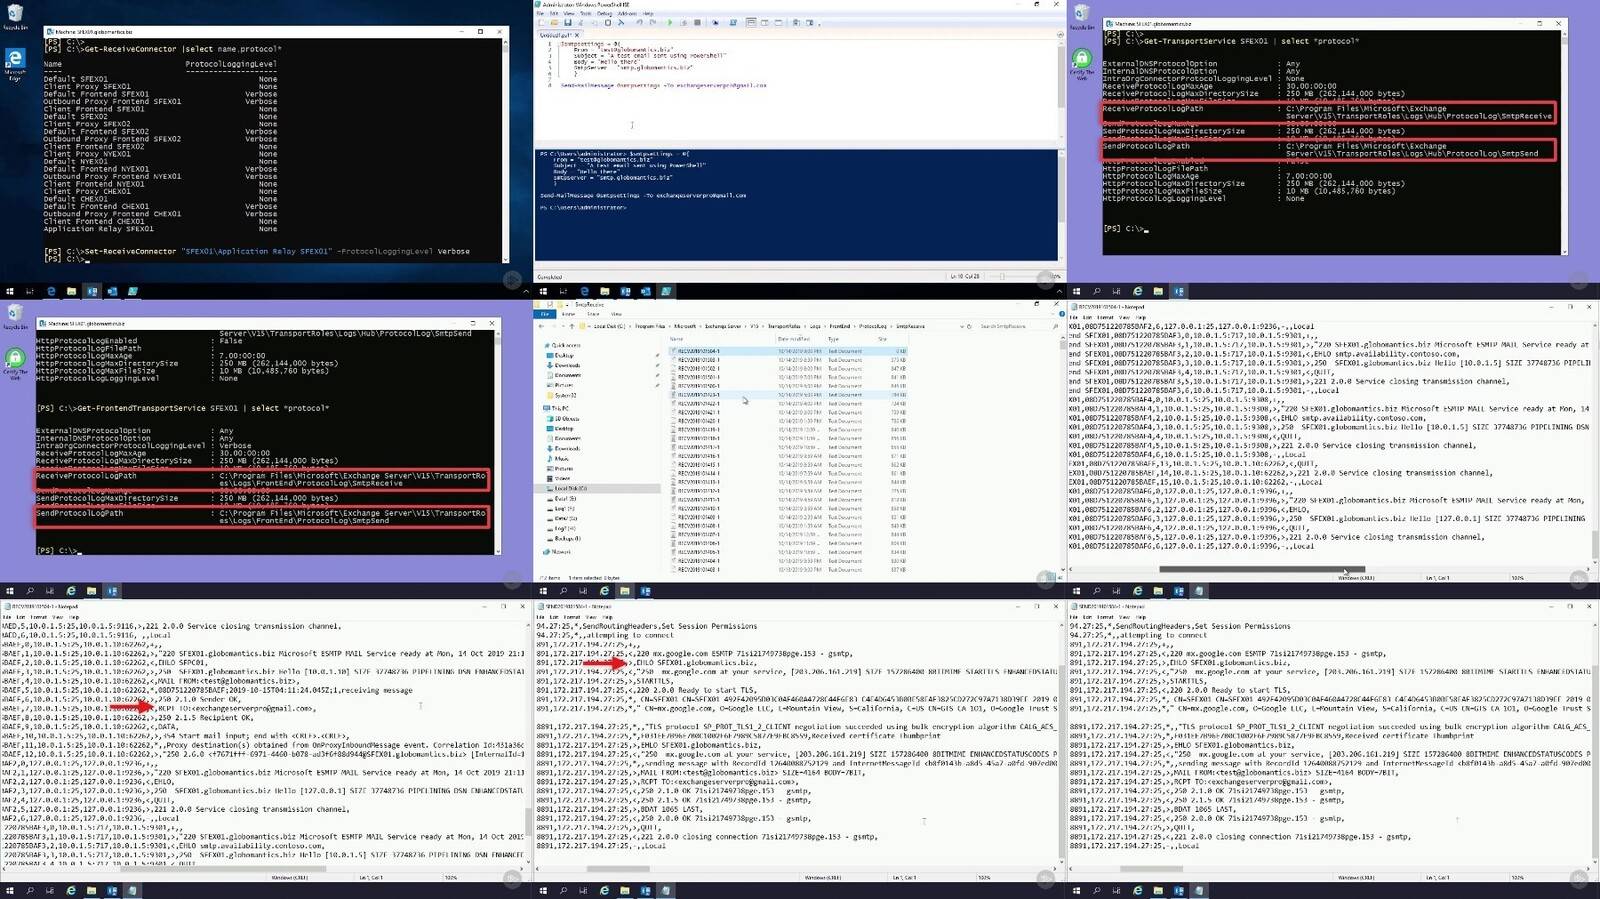1600x899 pixels.
Task: Show script pane on top in ISE toolbar
Action: [752, 22]
